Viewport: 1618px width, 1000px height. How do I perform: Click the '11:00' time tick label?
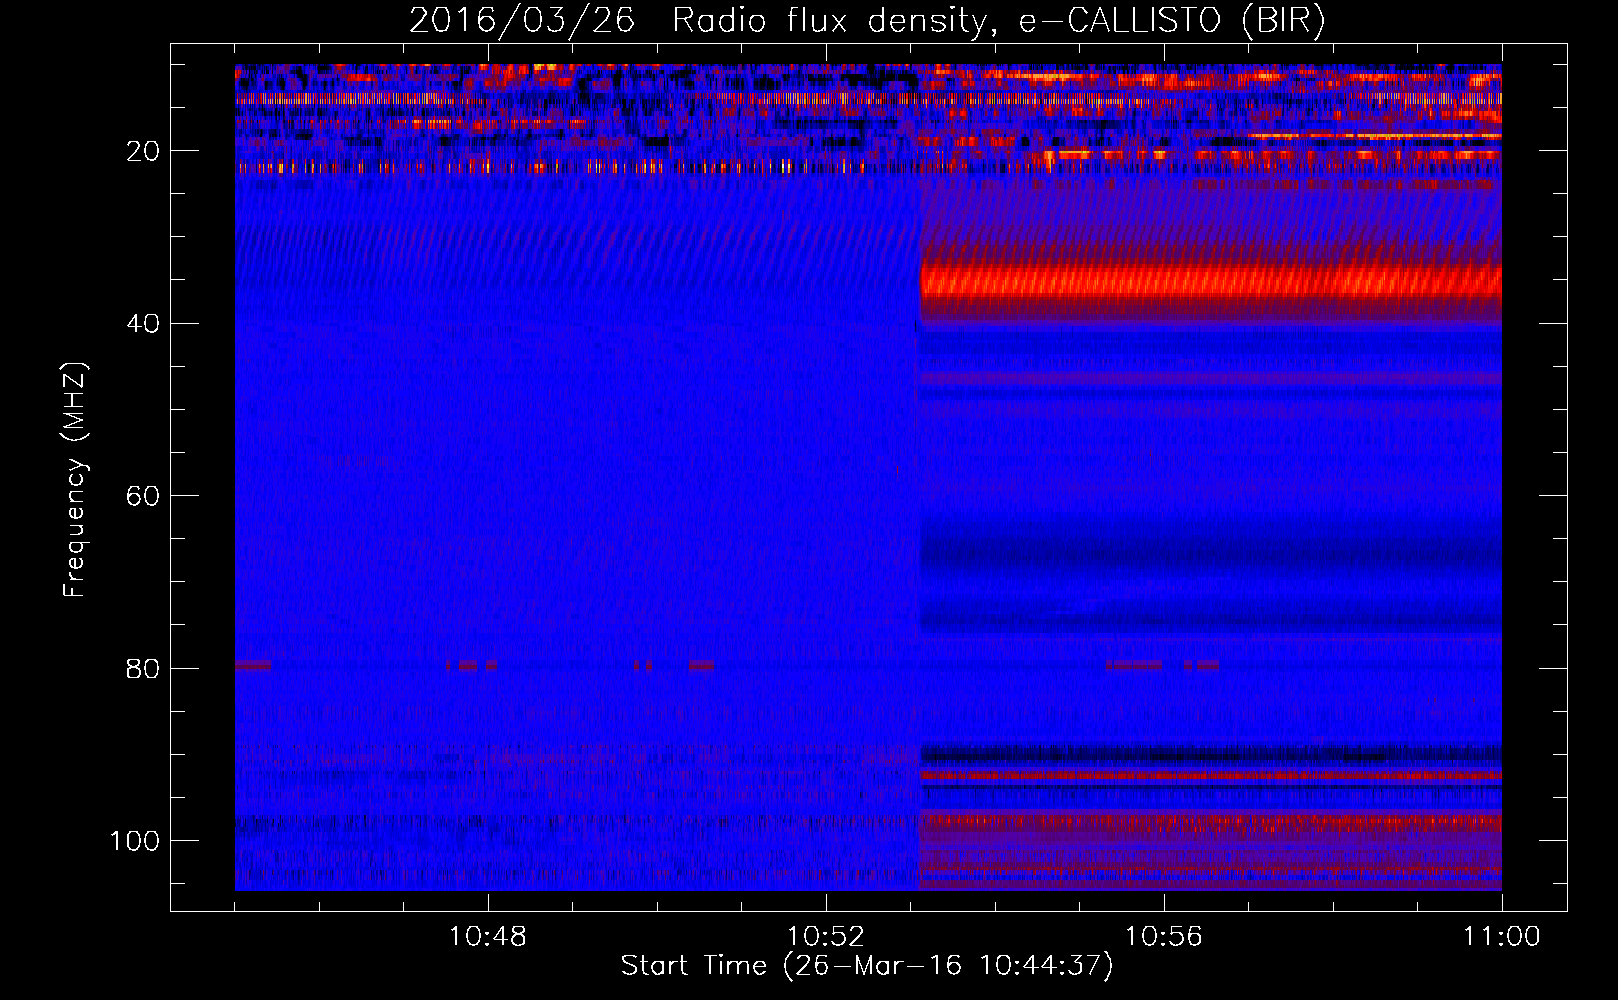pos(1502,937)
